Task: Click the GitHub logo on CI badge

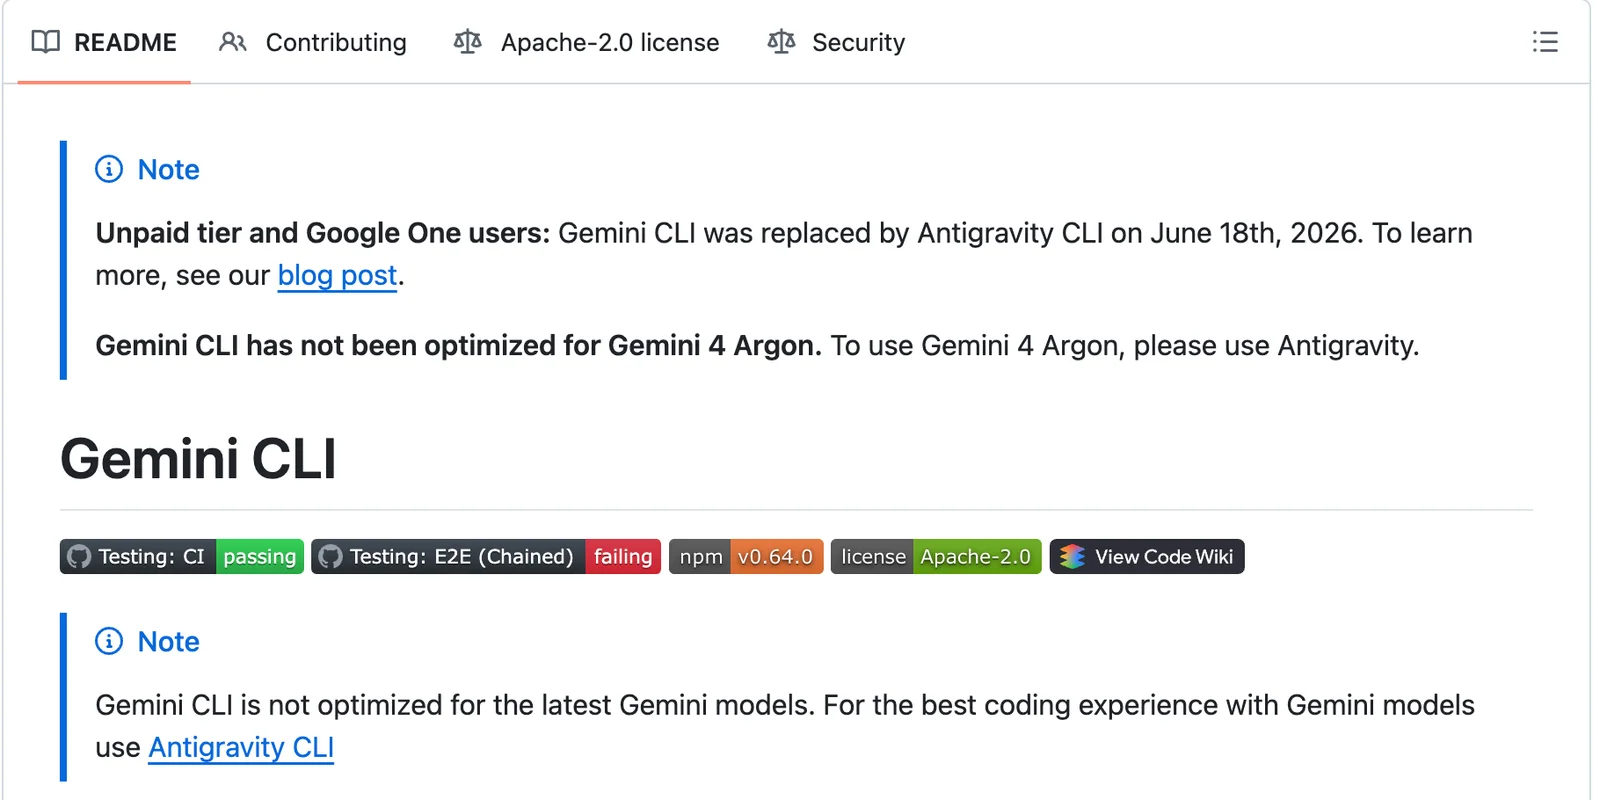Action: [x=79, y=557]
